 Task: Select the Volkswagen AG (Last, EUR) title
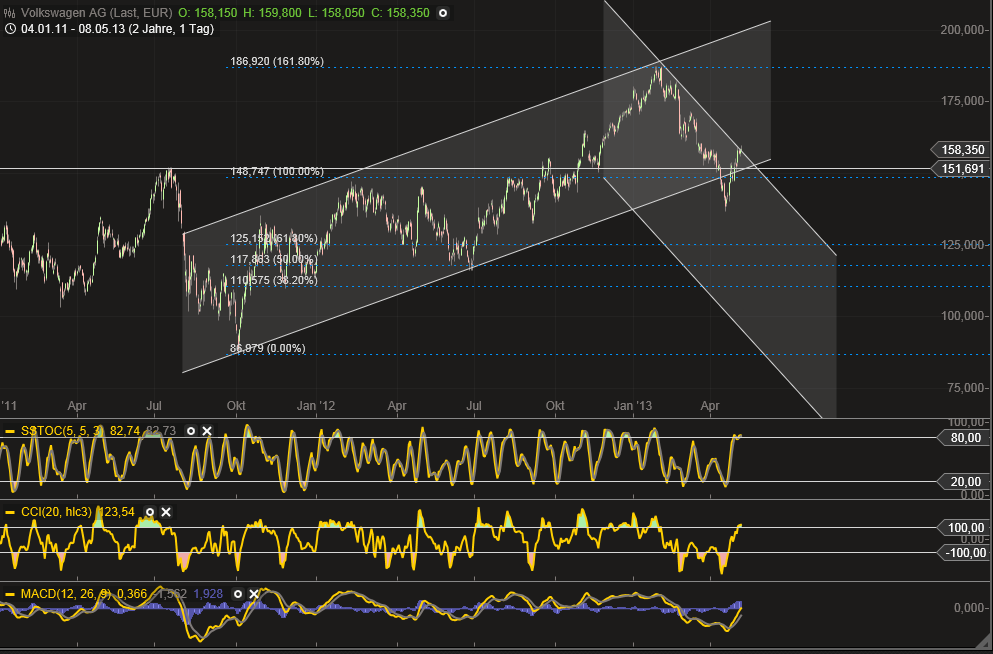[94, 13]
